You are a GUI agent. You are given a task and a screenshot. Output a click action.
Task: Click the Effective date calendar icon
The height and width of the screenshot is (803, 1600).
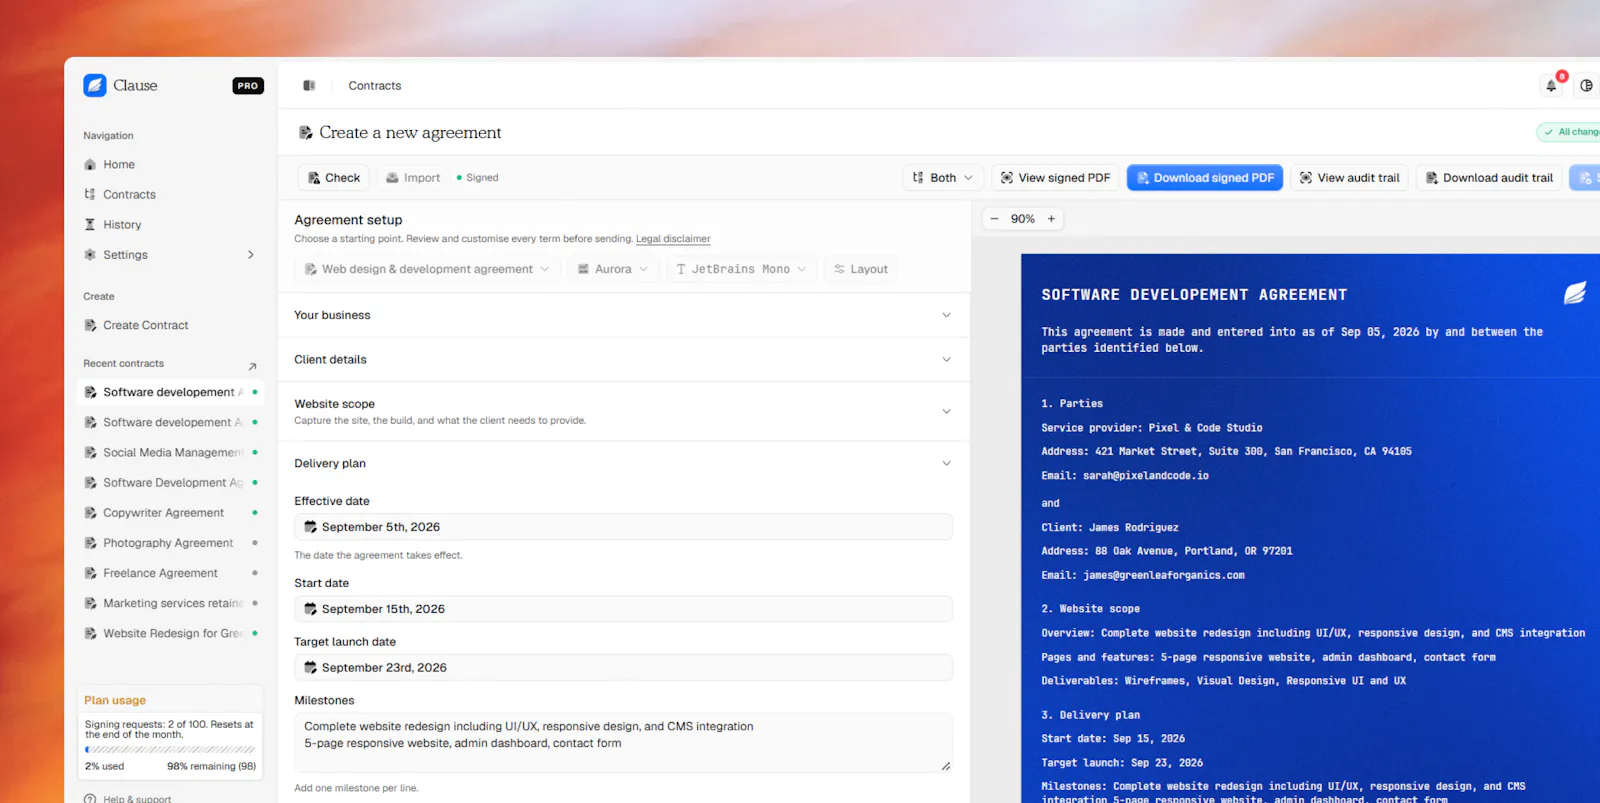(x=310, y=527)
